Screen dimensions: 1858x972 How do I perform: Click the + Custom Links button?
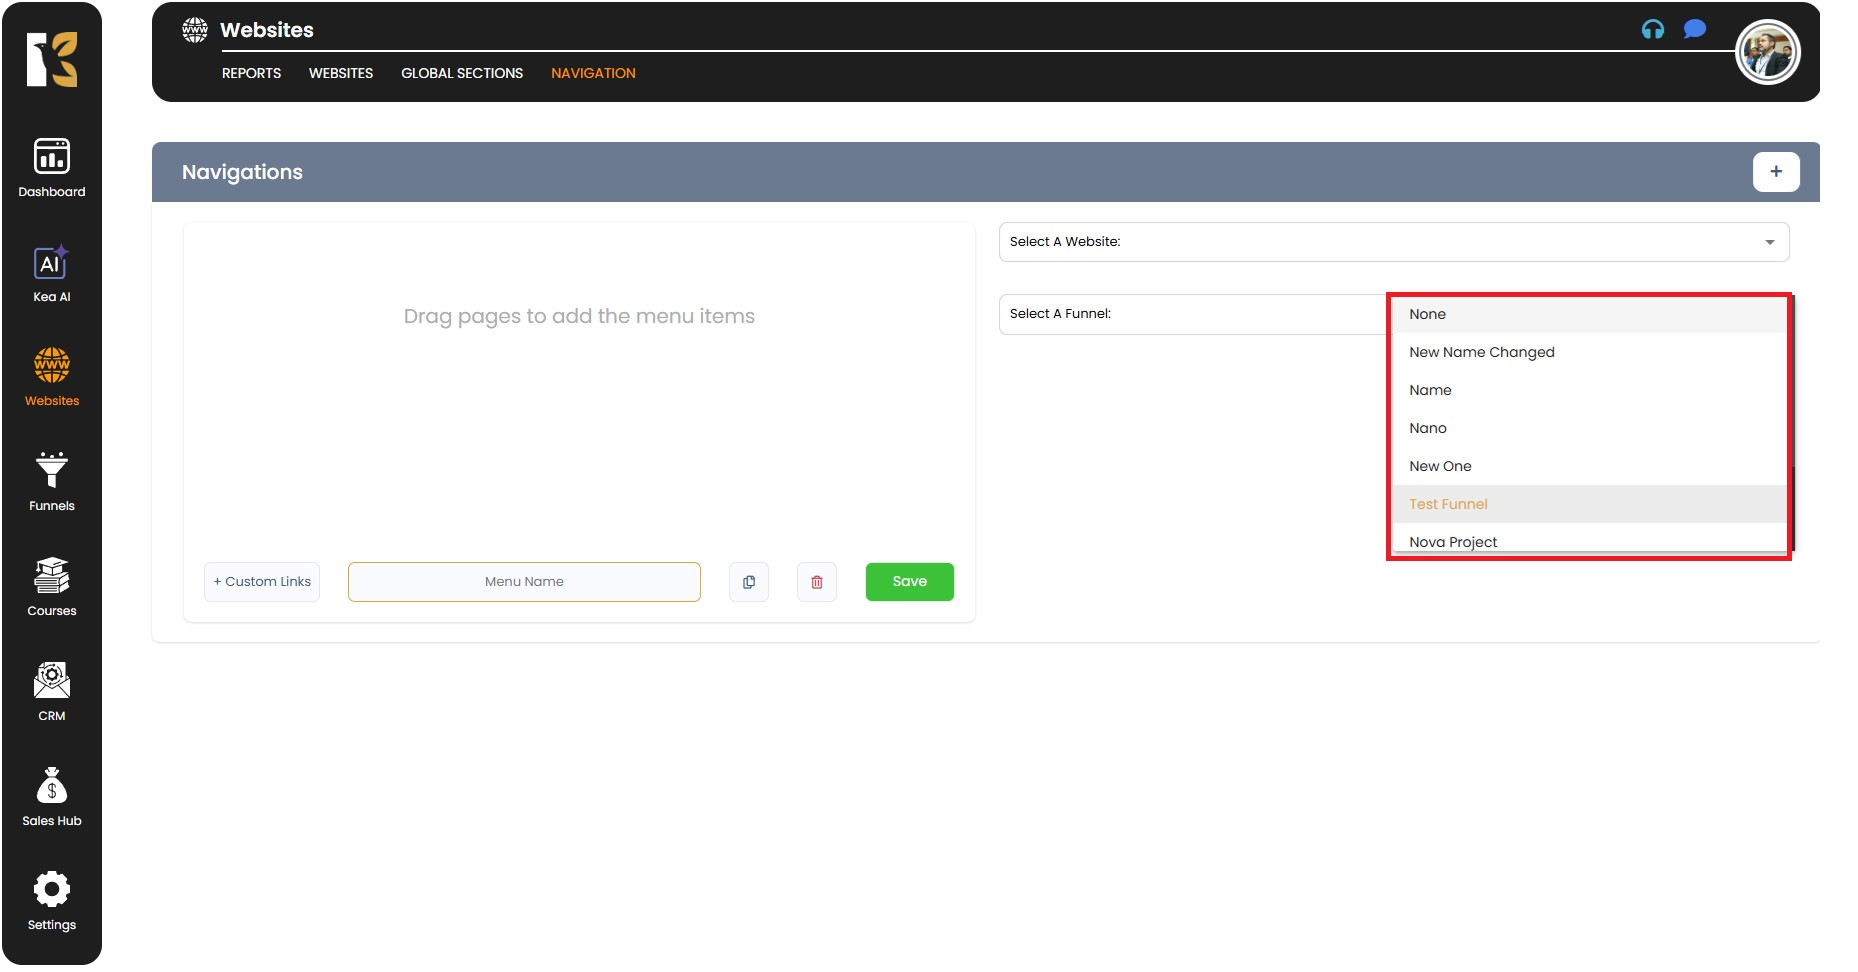[262, 582]
